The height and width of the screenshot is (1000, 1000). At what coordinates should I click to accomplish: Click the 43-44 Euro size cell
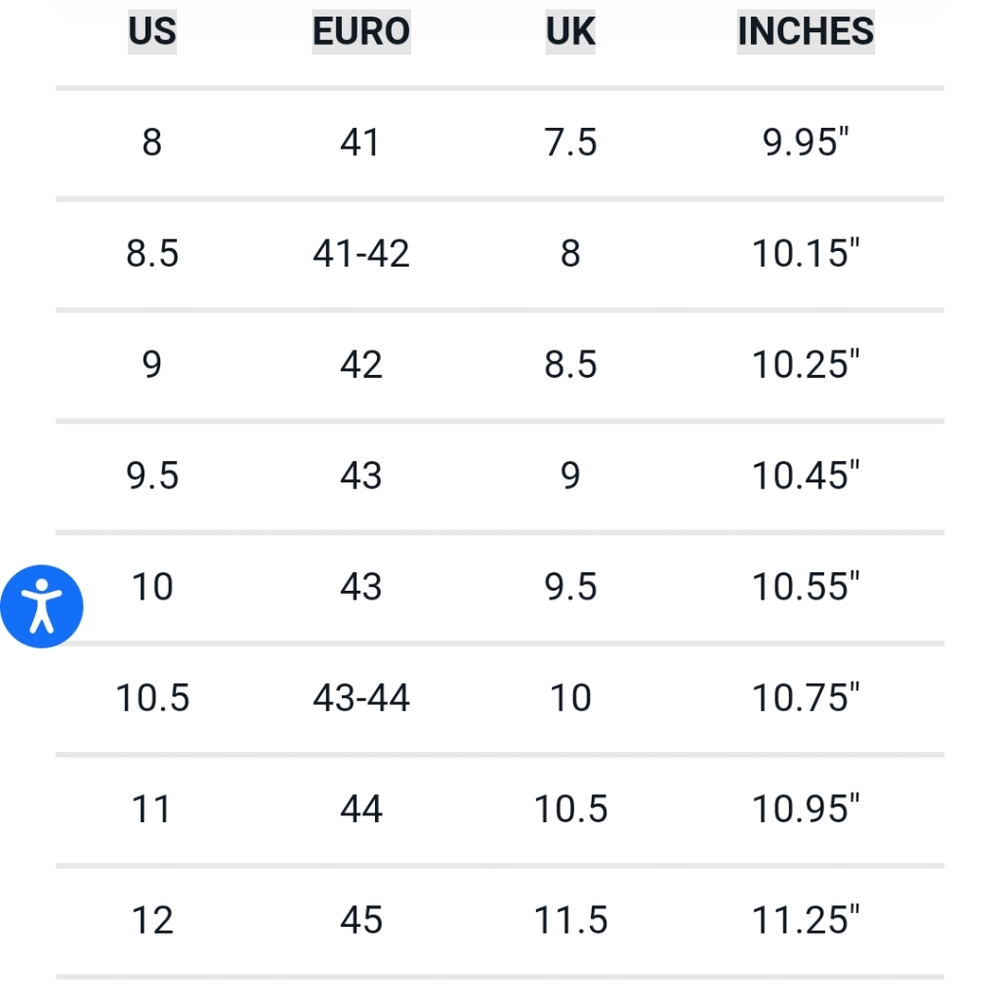[361, 698]
